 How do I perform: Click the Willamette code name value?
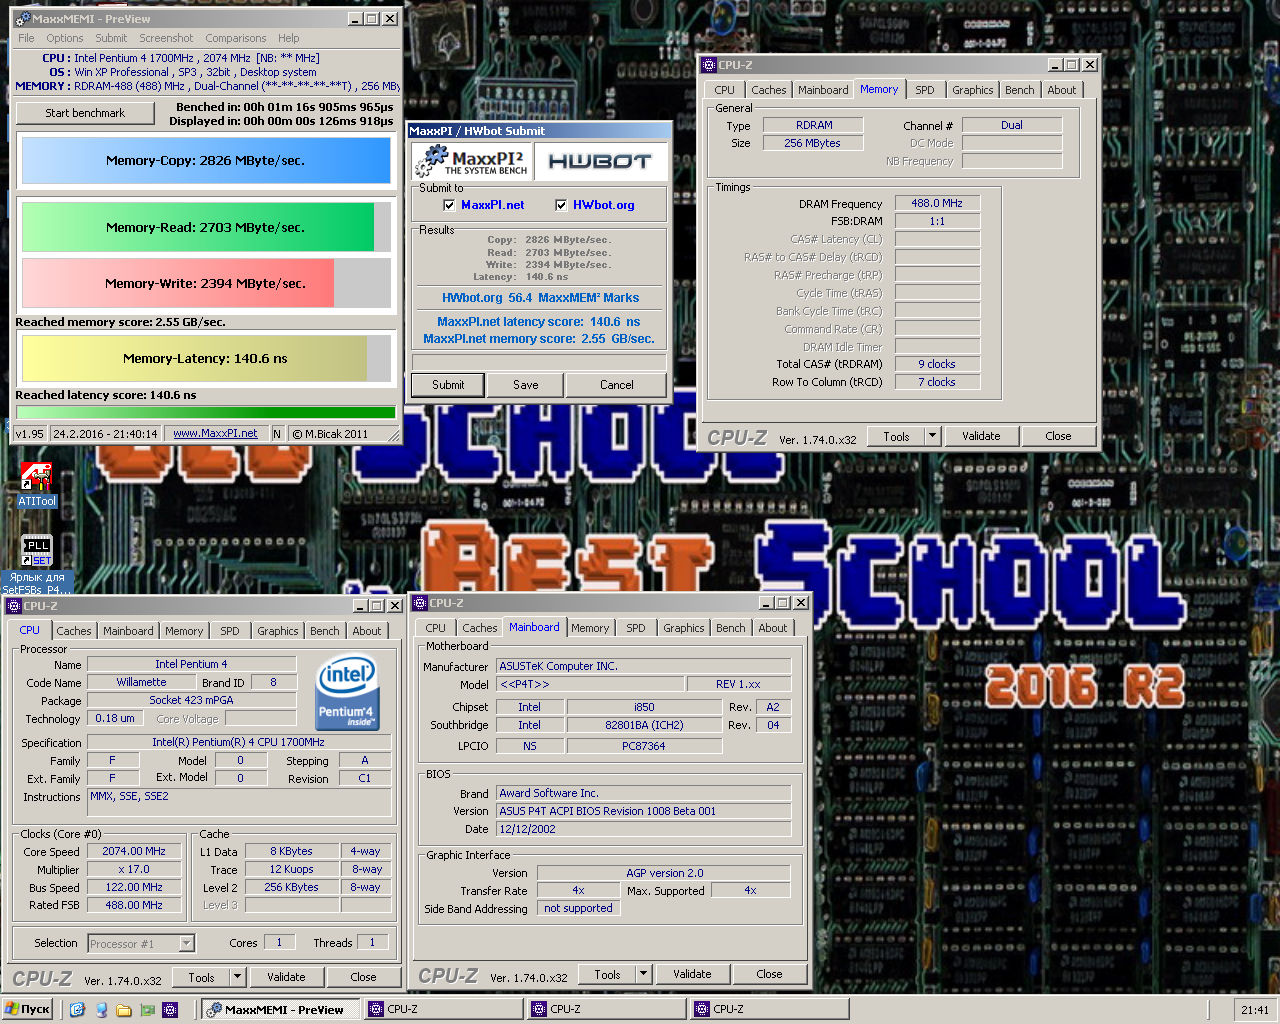click(x=141, y=682)
